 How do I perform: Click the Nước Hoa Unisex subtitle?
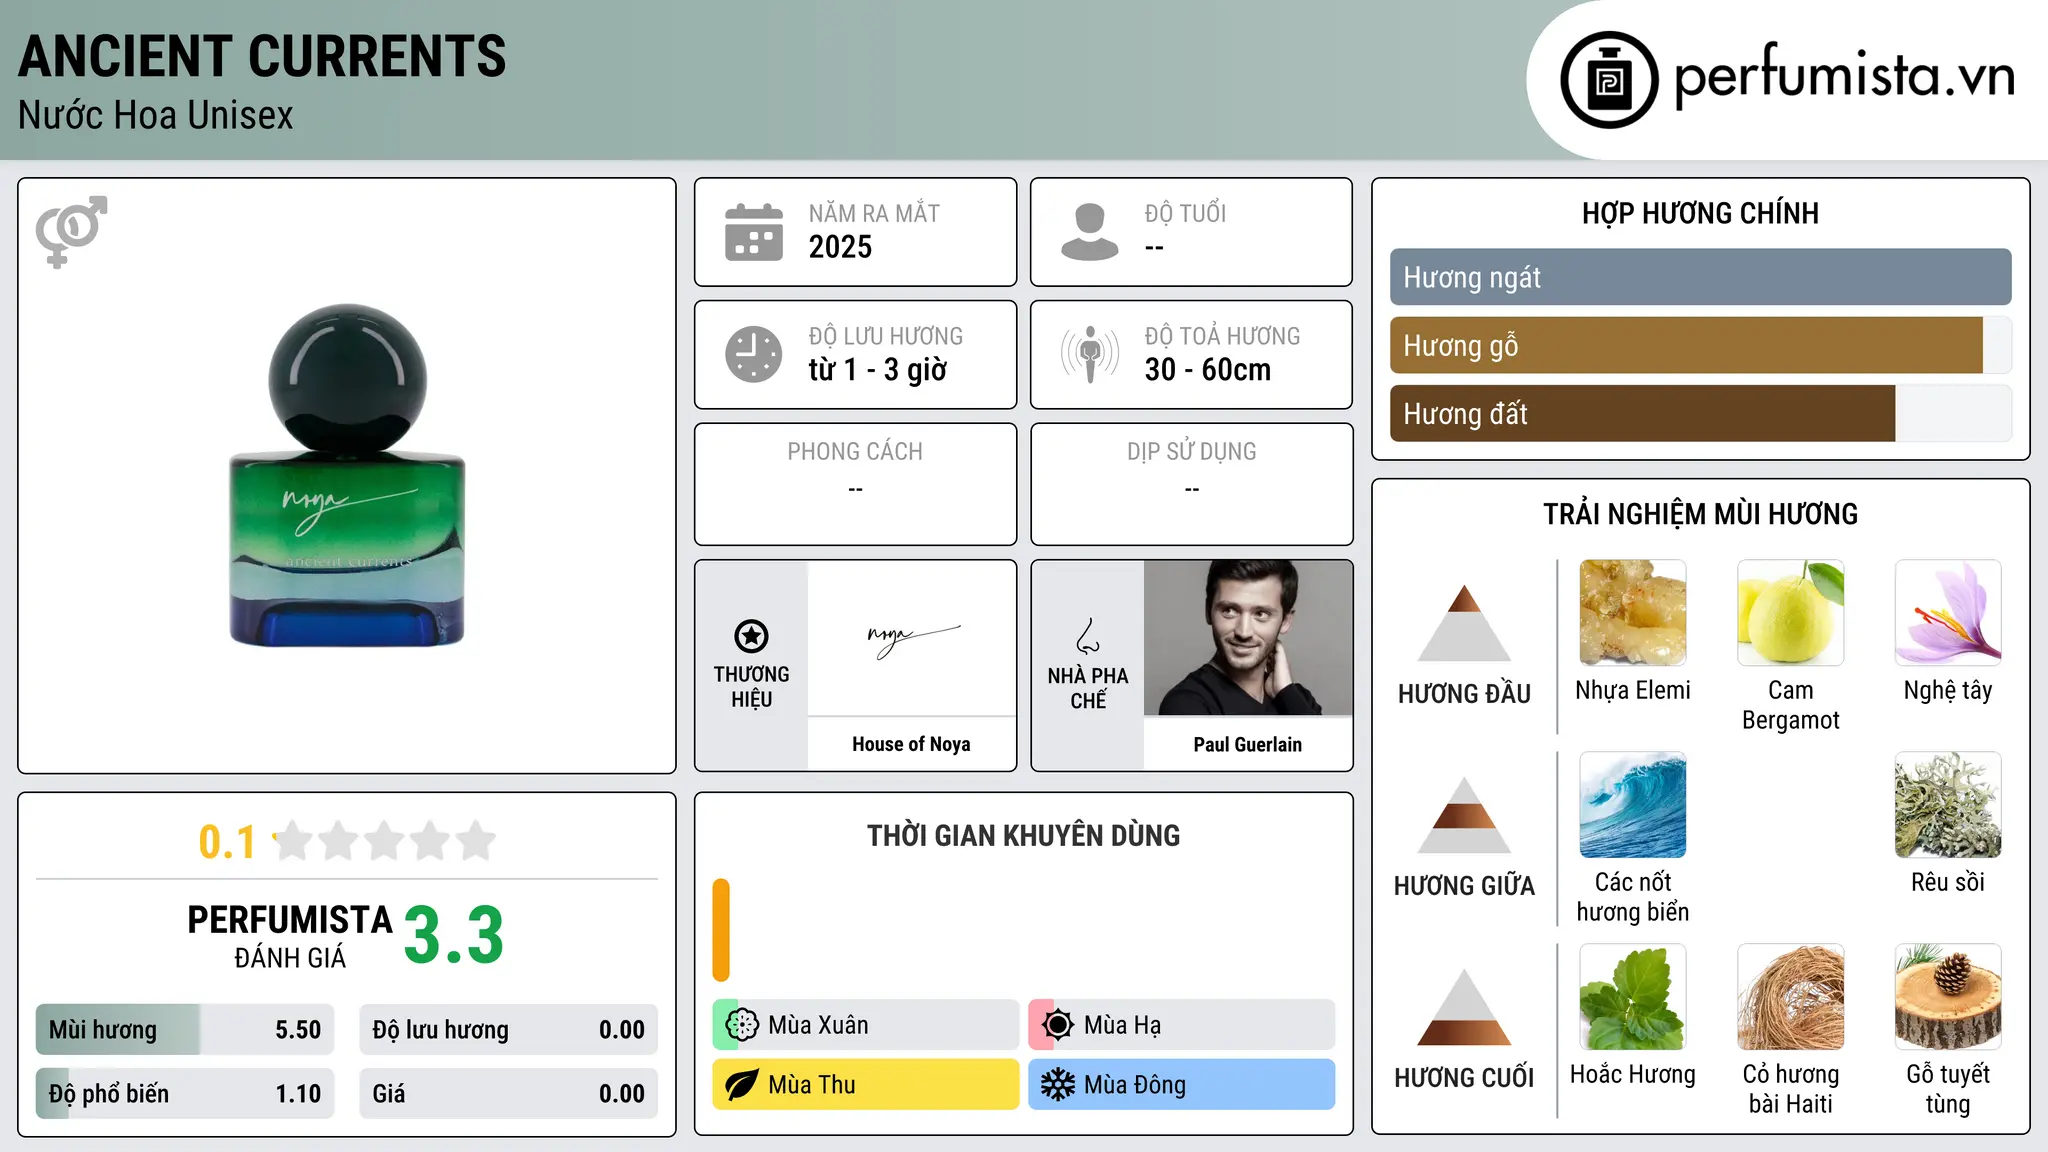156,116
